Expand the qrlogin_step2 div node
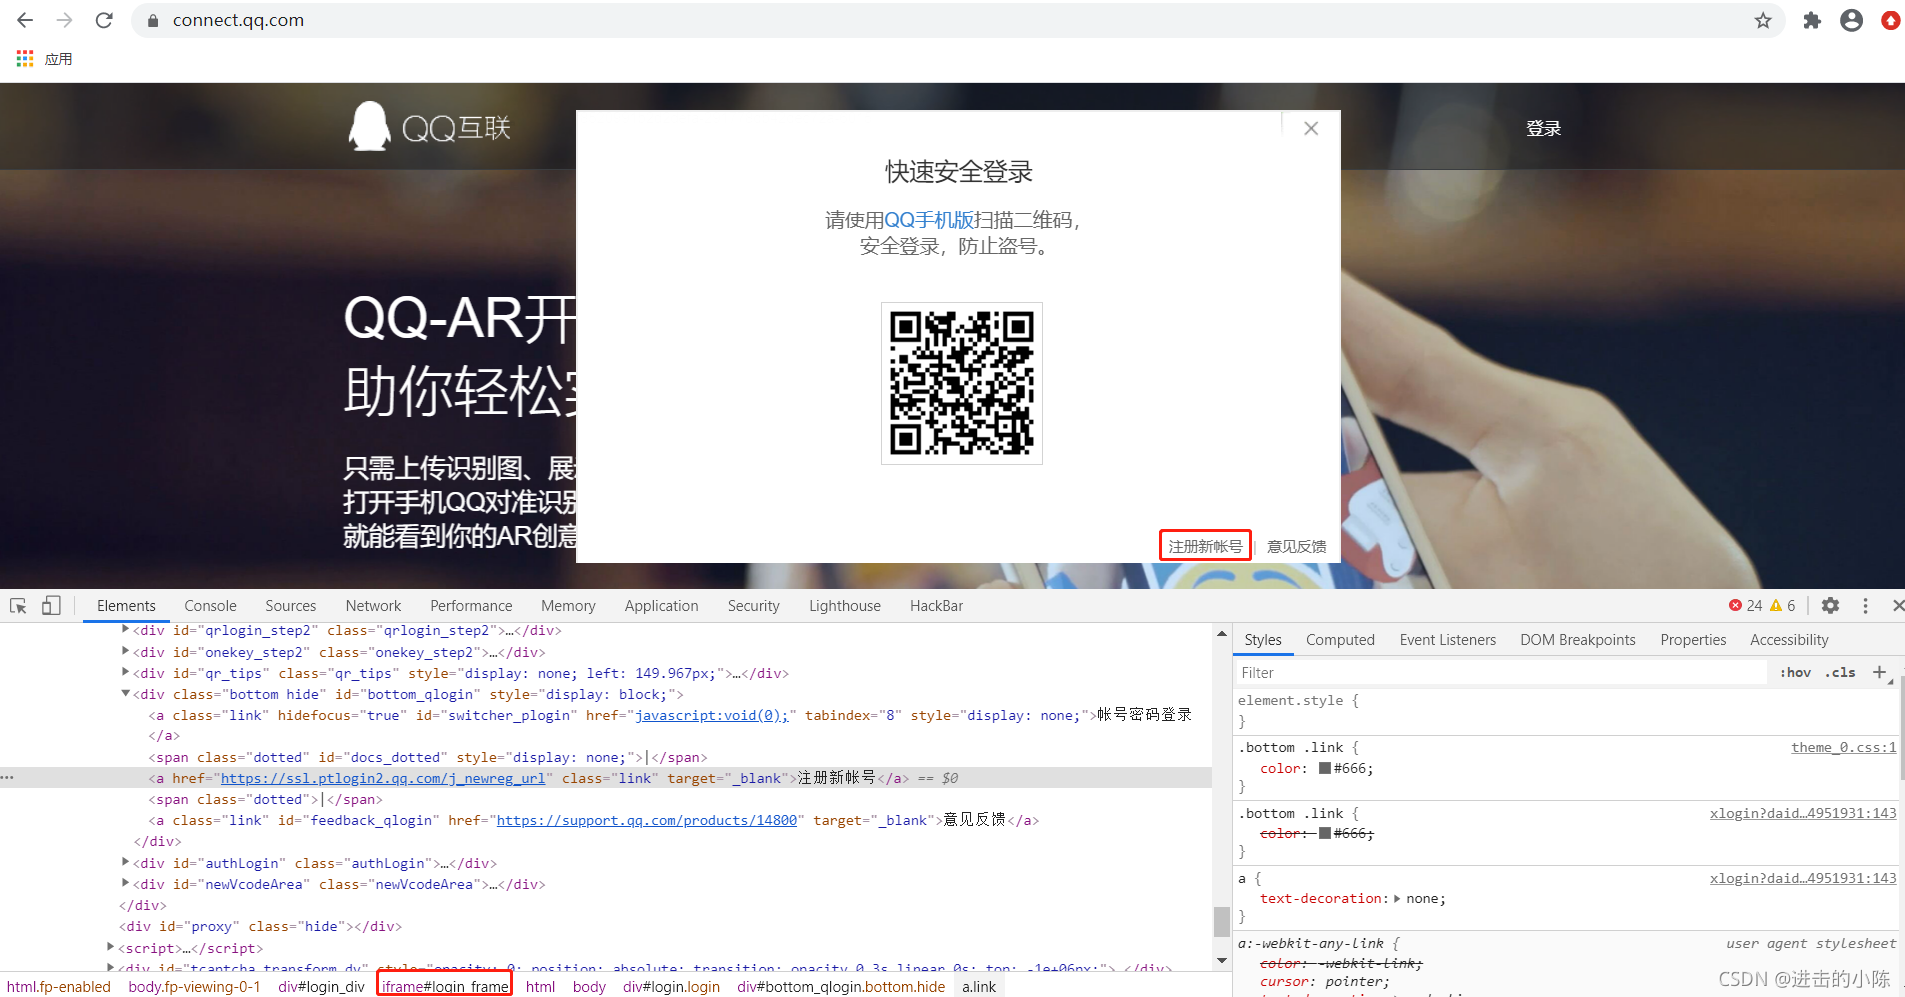 pos(125,630)
